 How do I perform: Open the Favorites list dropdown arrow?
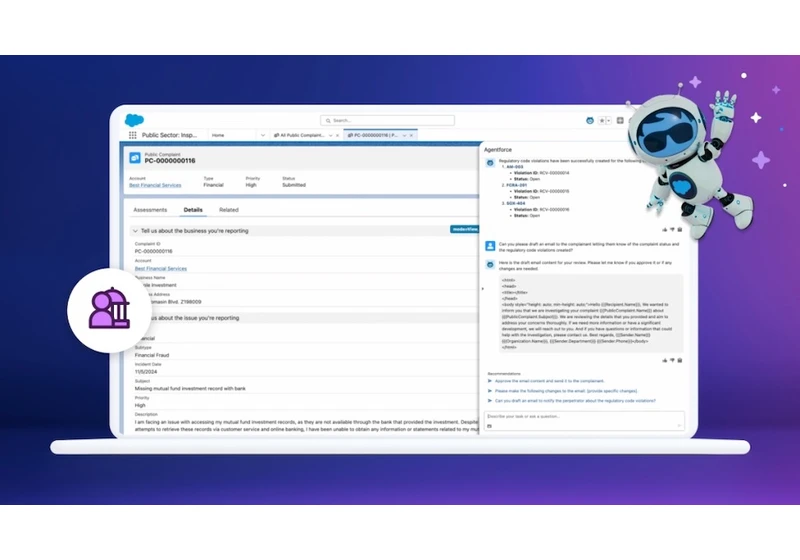[x=608, y=120]
